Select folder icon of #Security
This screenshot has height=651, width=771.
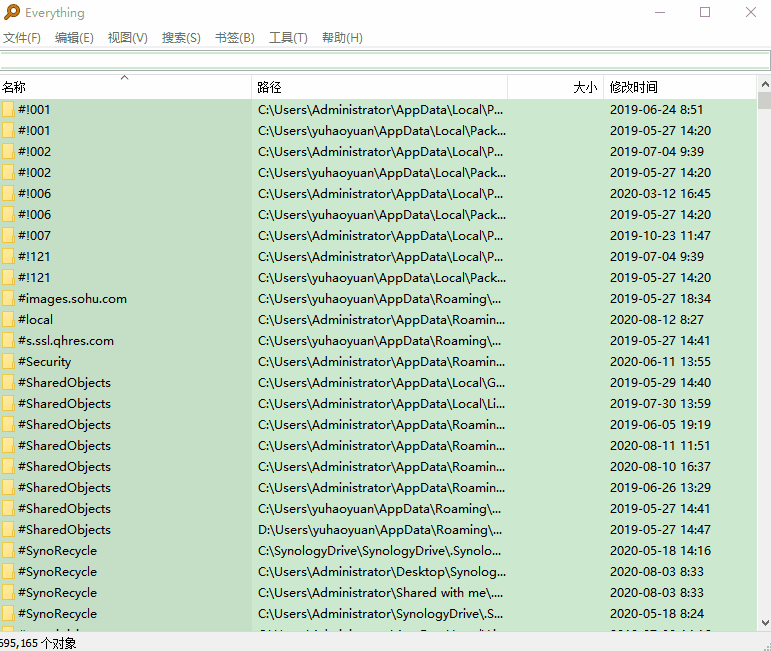pos(8,361)
